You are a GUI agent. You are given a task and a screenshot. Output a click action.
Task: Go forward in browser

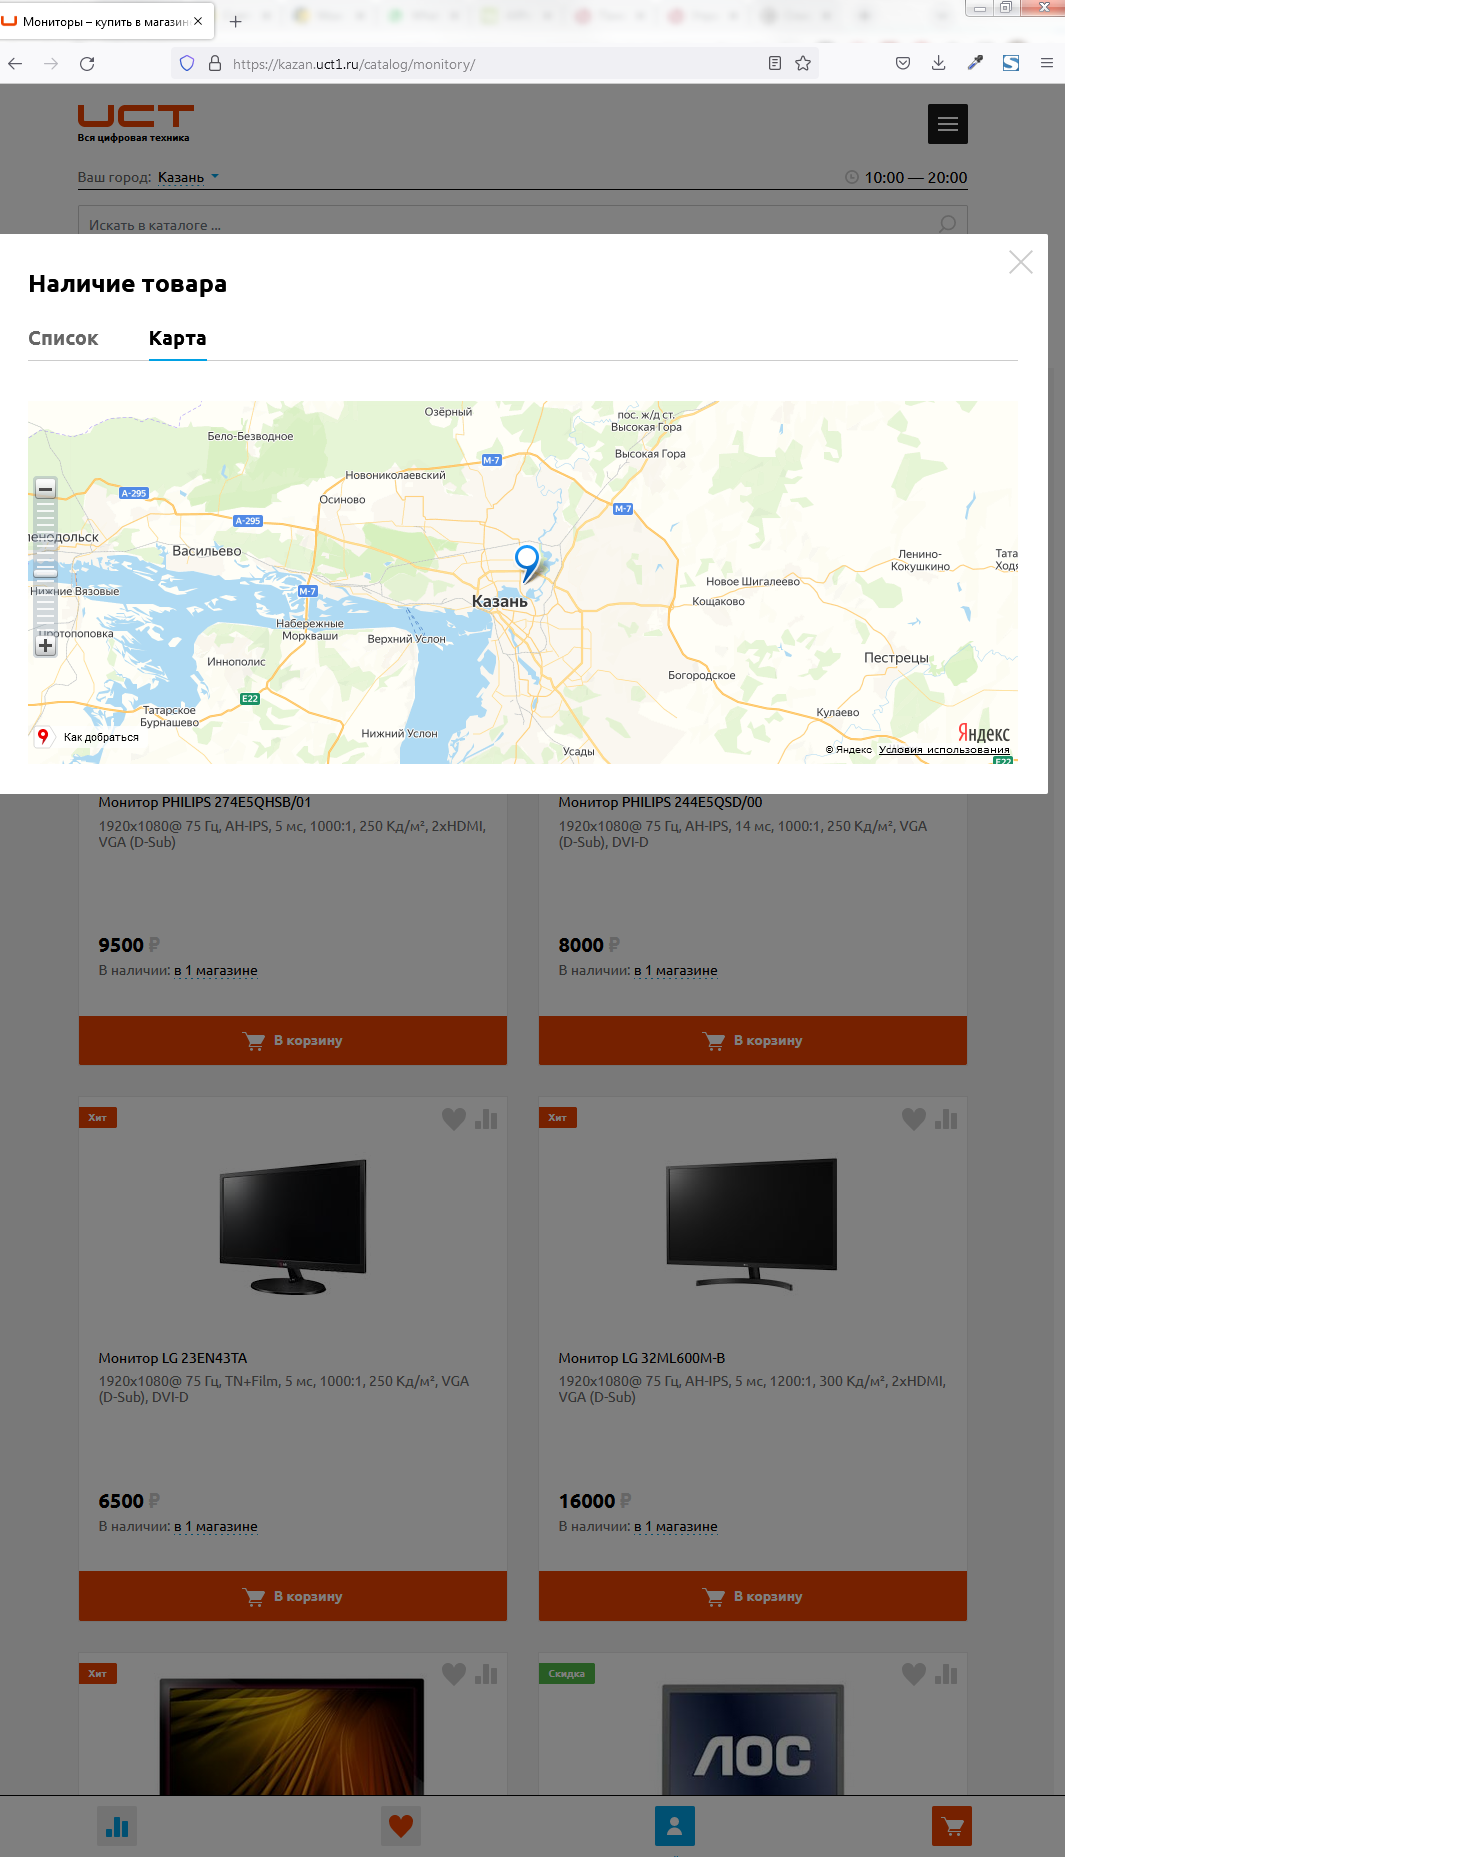tap(51, 63)
